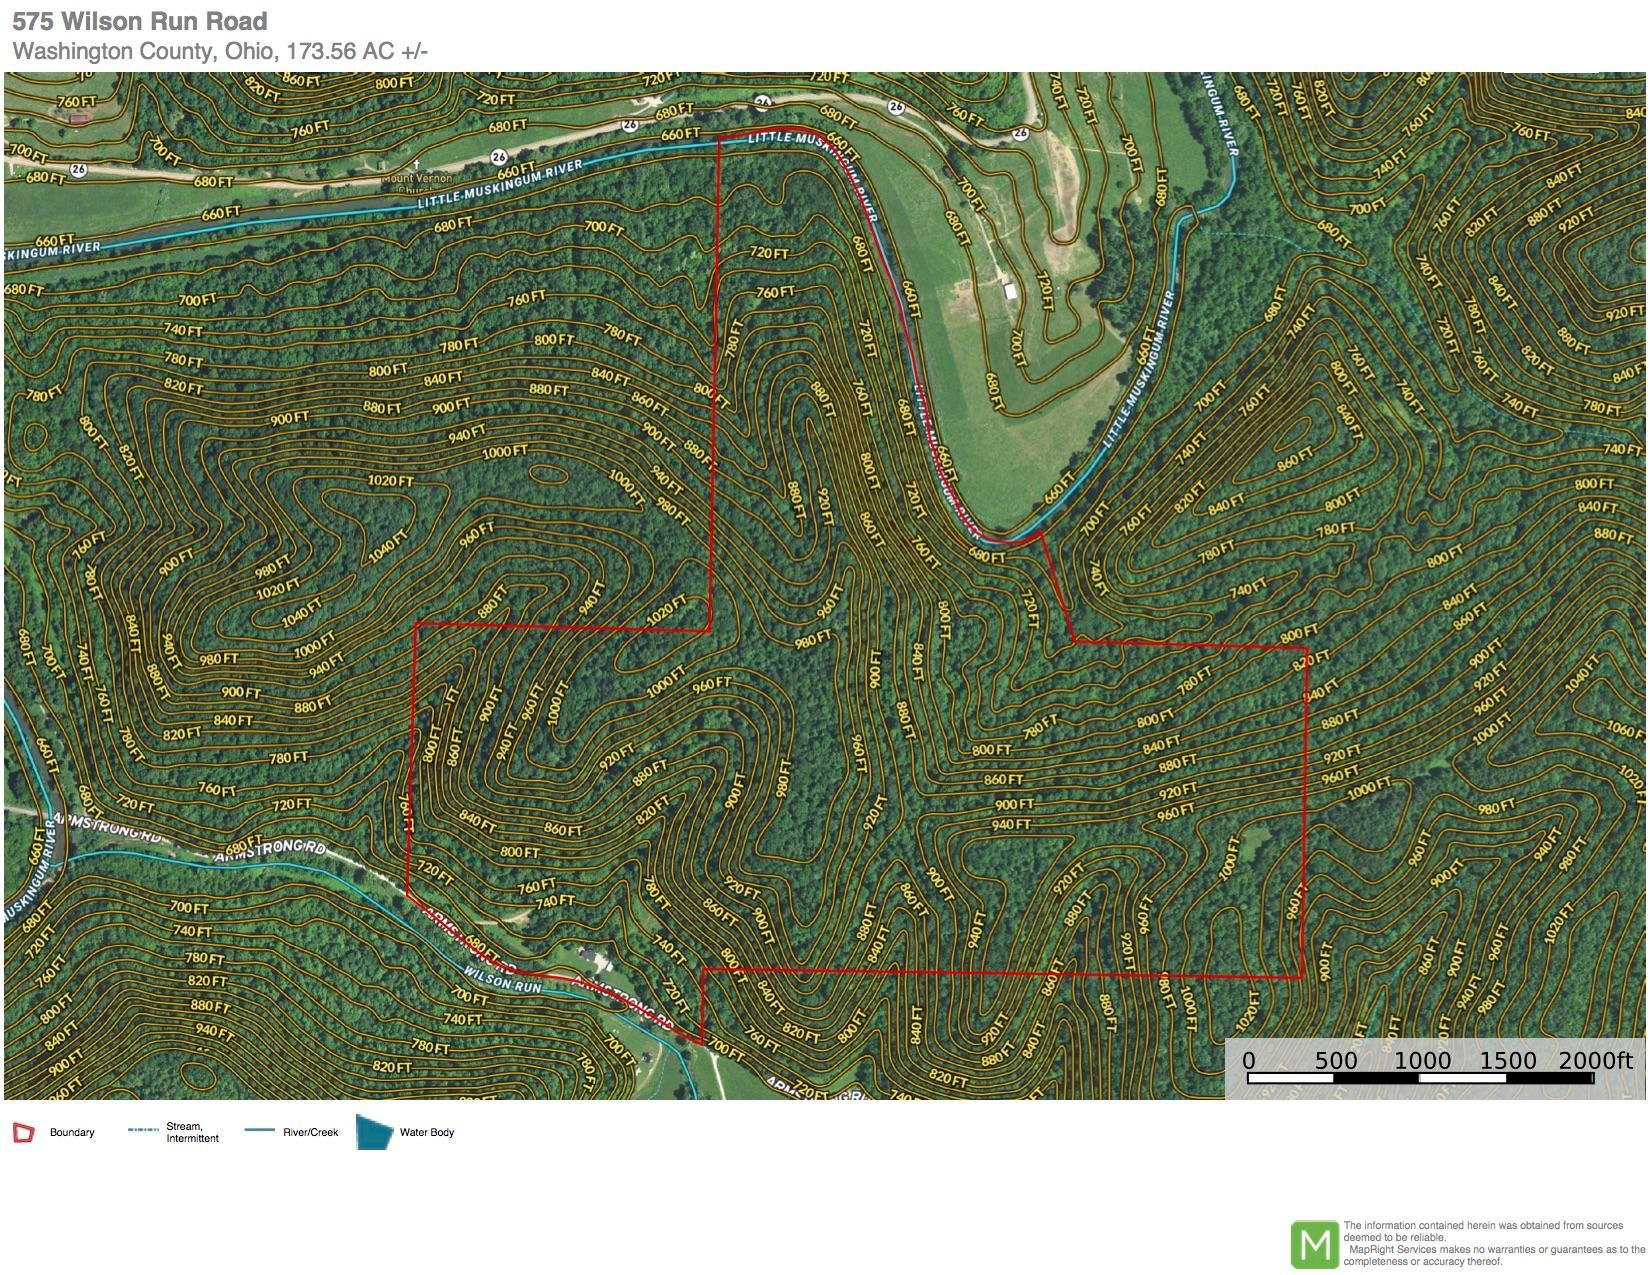Click the "Stream, Intermittent" legend text
This screenshot has height=1275, width=1650.
(192, 1133)
